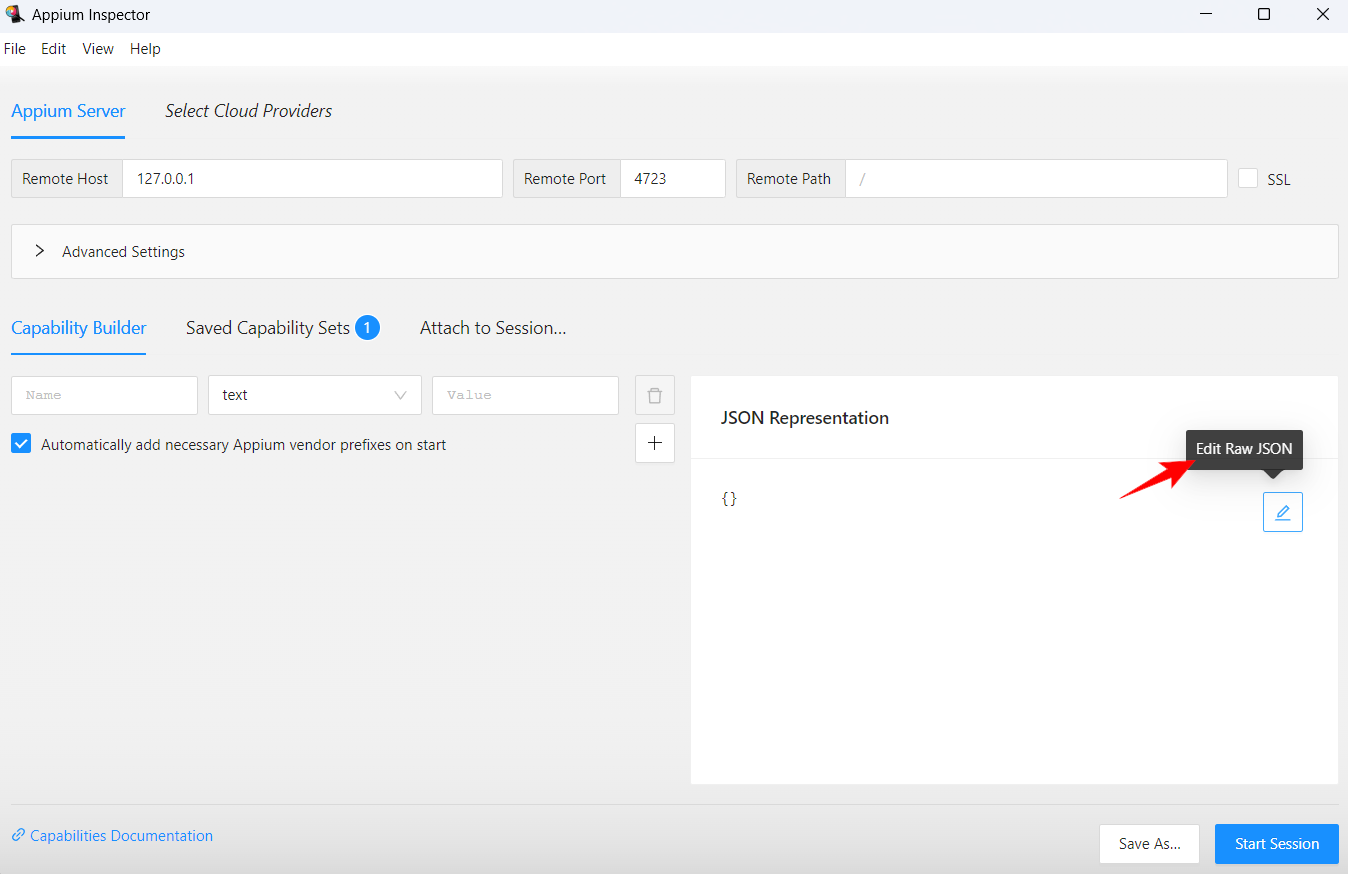Click the Appium Inspector app icon in title bar
This screenshot has height=874, width=1348.
(x=15, y=15)
